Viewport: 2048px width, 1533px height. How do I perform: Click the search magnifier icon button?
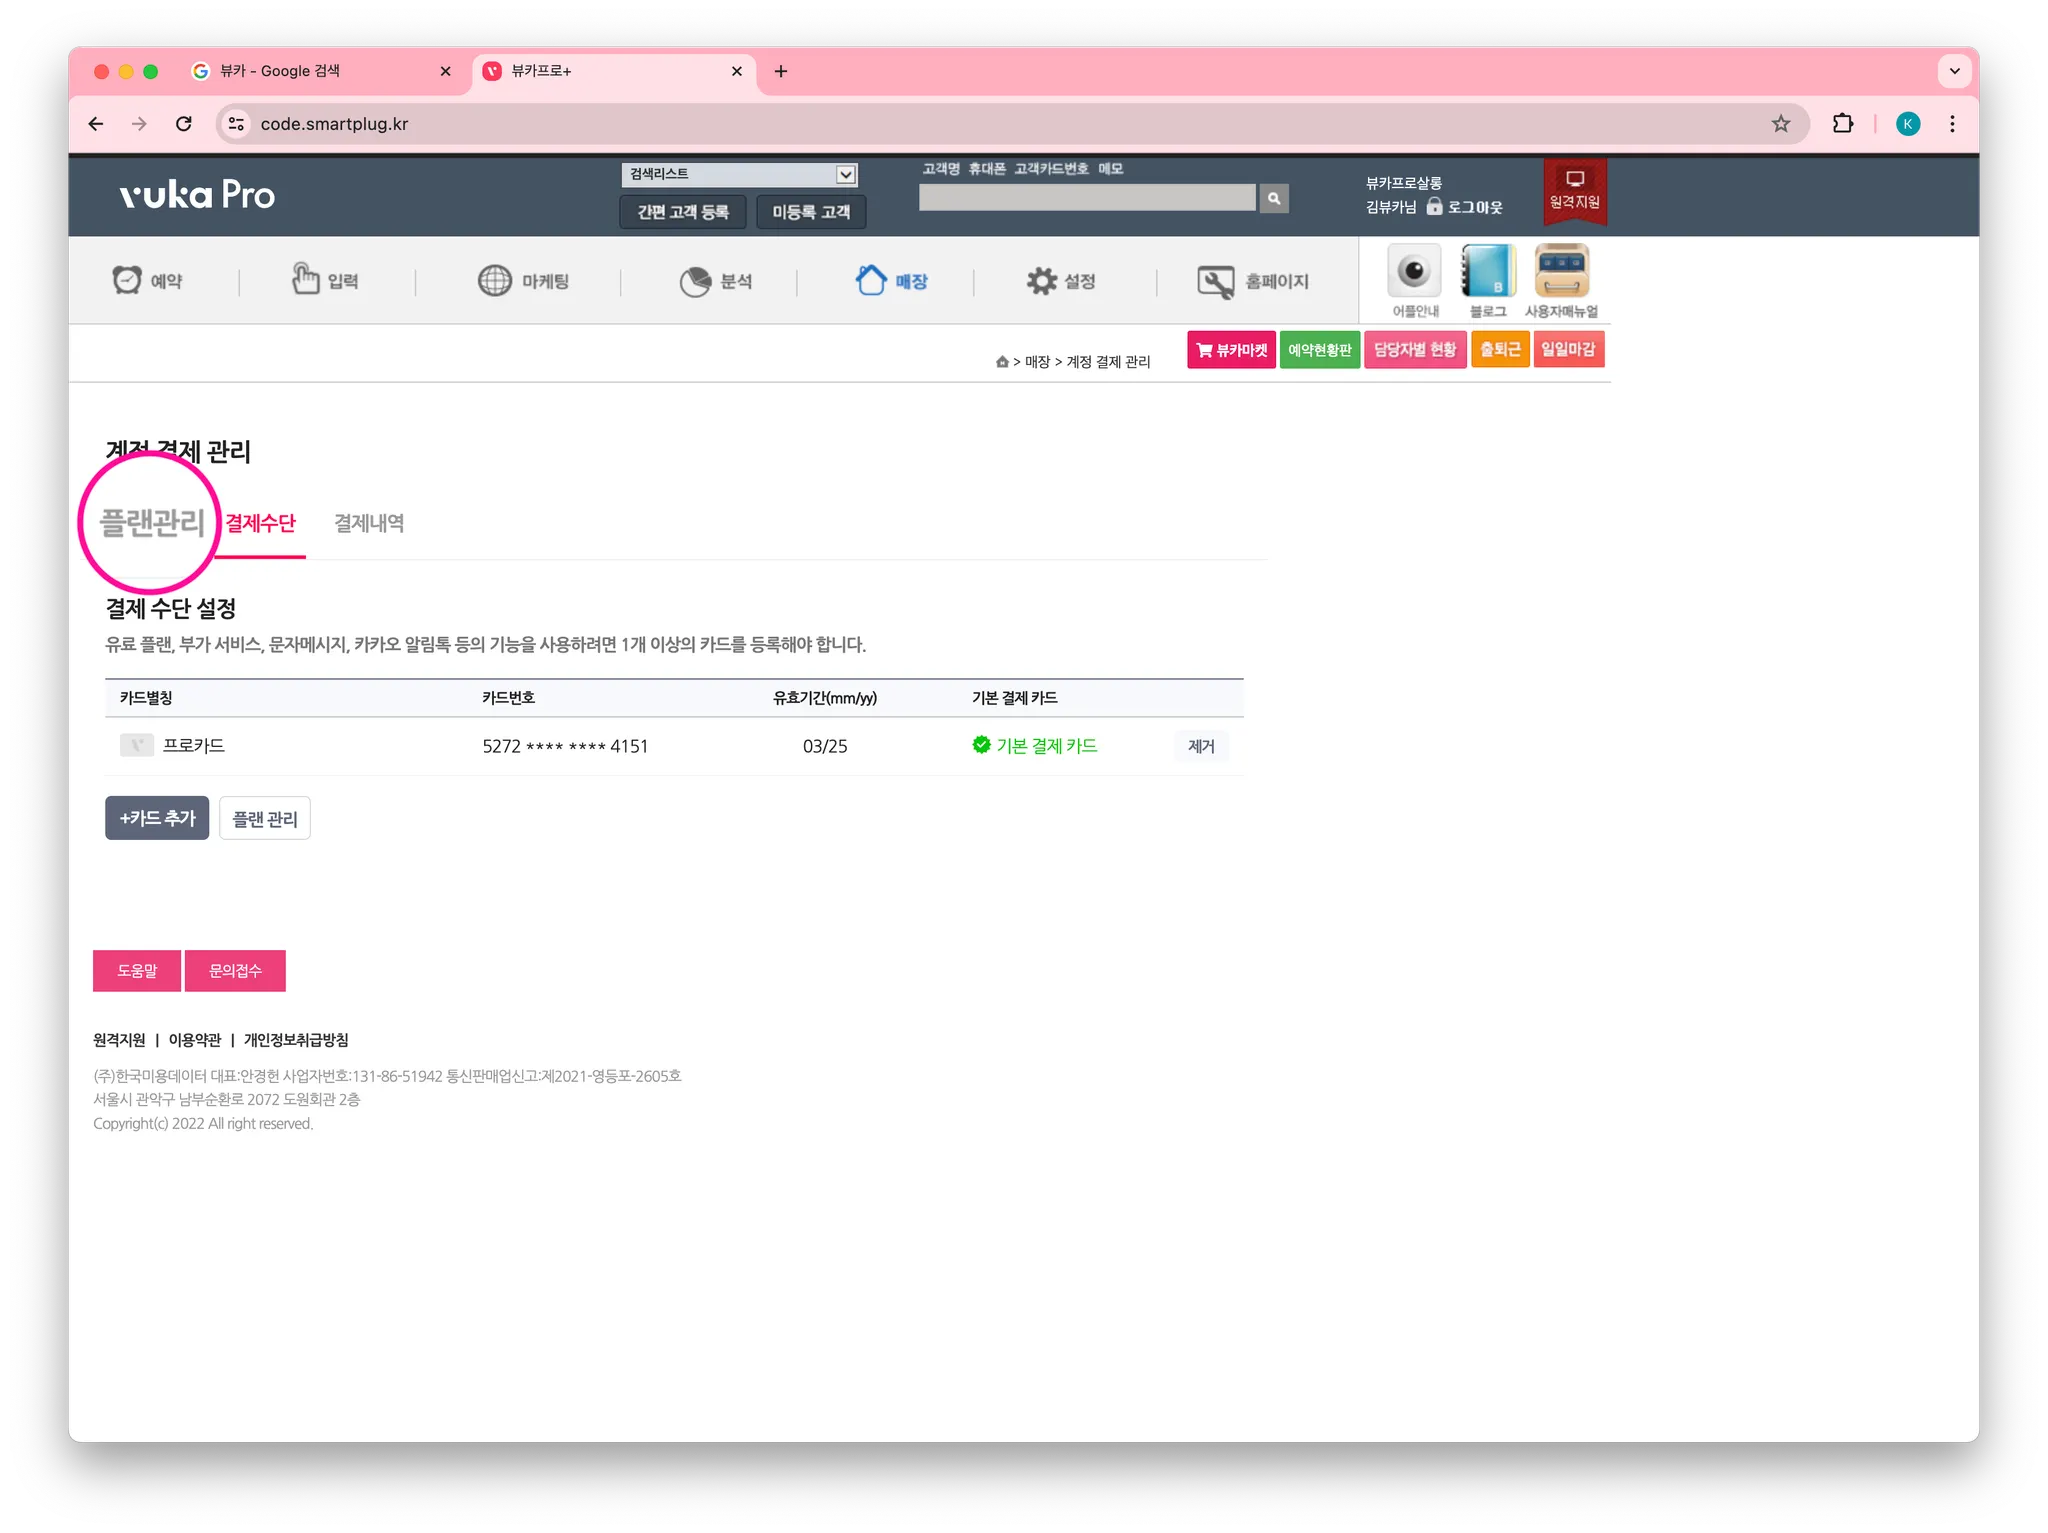1273,198
